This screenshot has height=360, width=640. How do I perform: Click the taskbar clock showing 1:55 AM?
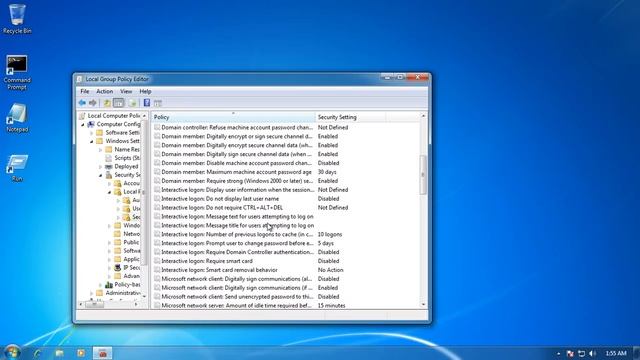pyautogui.click(x=616, y=353)
